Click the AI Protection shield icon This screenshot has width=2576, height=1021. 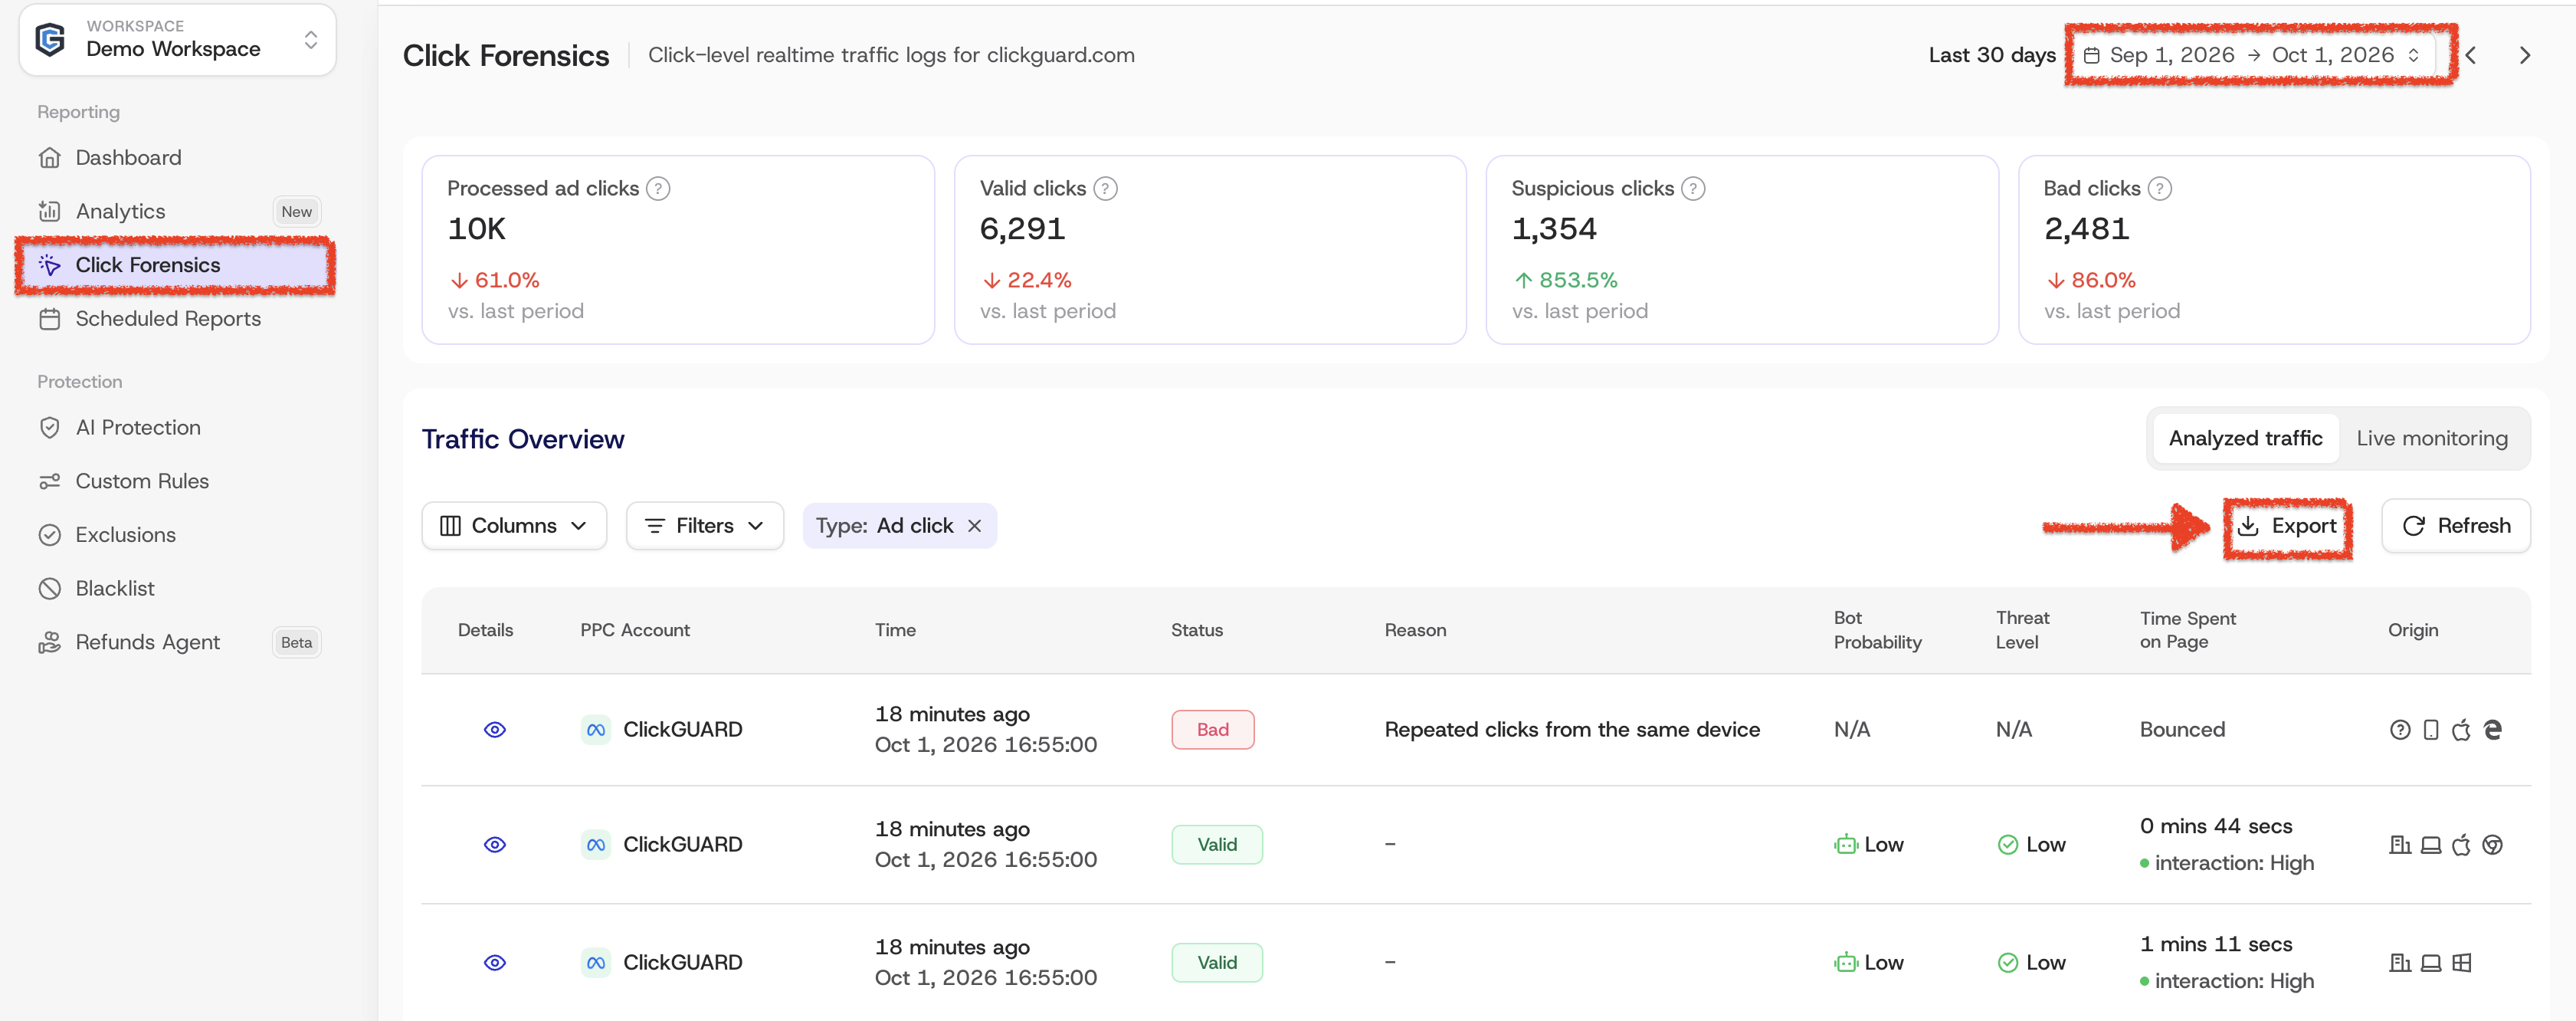pos(49,428)
